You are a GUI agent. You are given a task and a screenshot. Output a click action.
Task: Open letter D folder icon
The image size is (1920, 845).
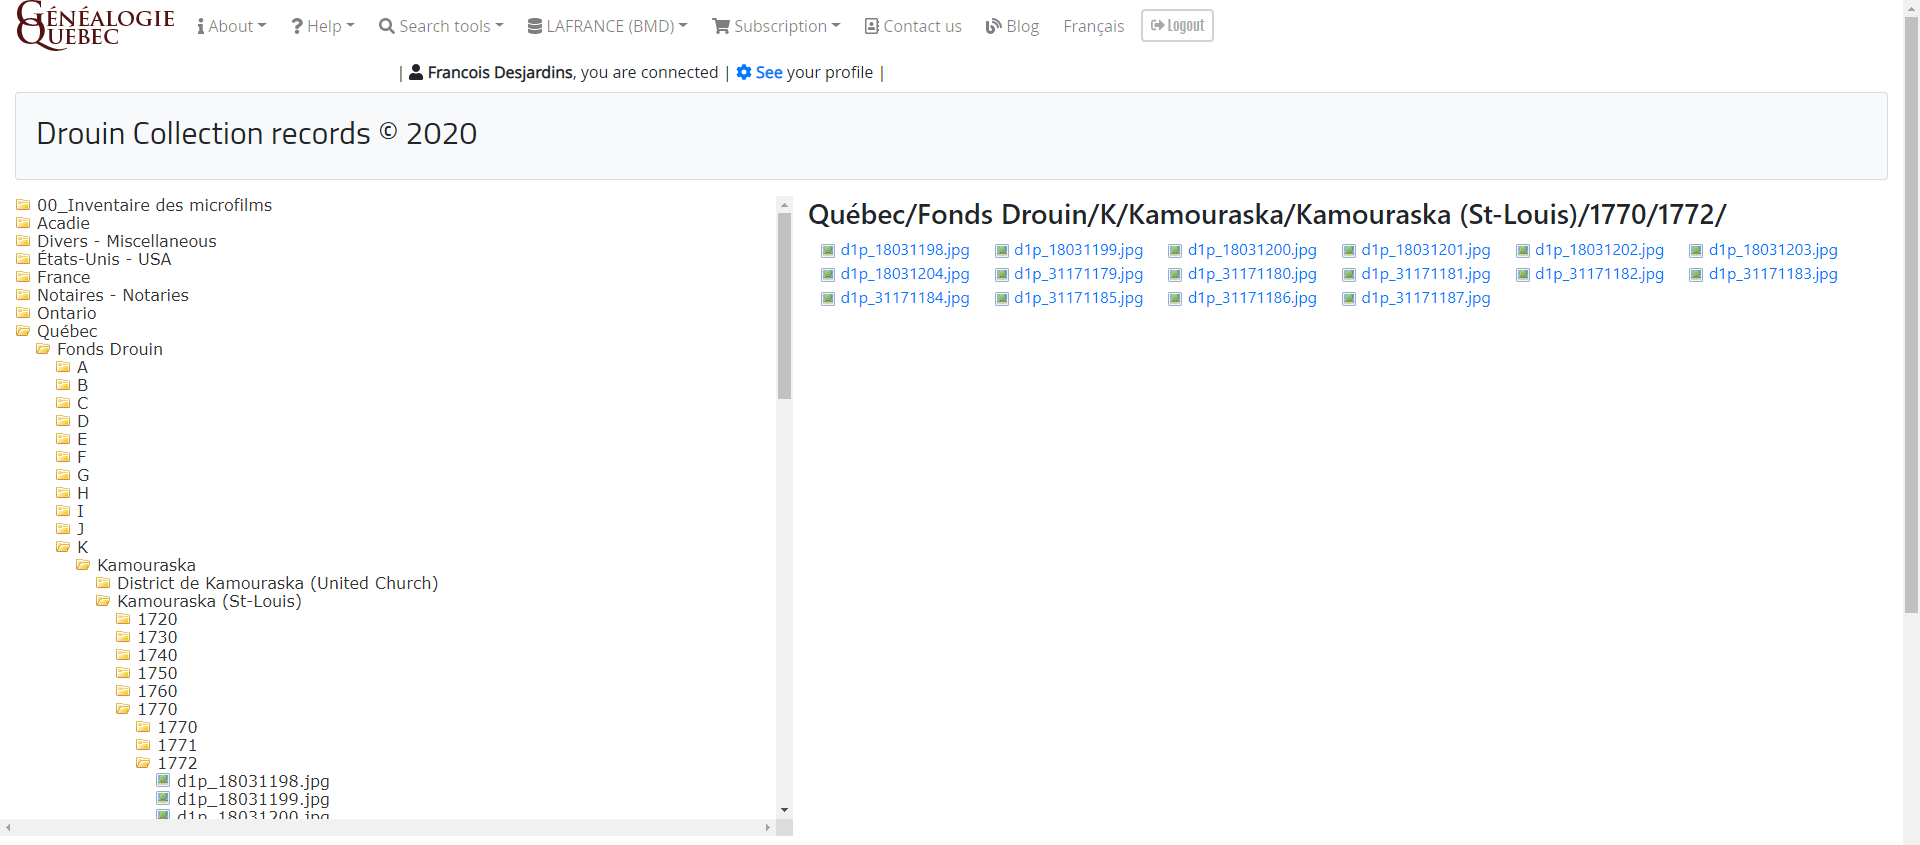pyautogui.click(x=63, y=421)
